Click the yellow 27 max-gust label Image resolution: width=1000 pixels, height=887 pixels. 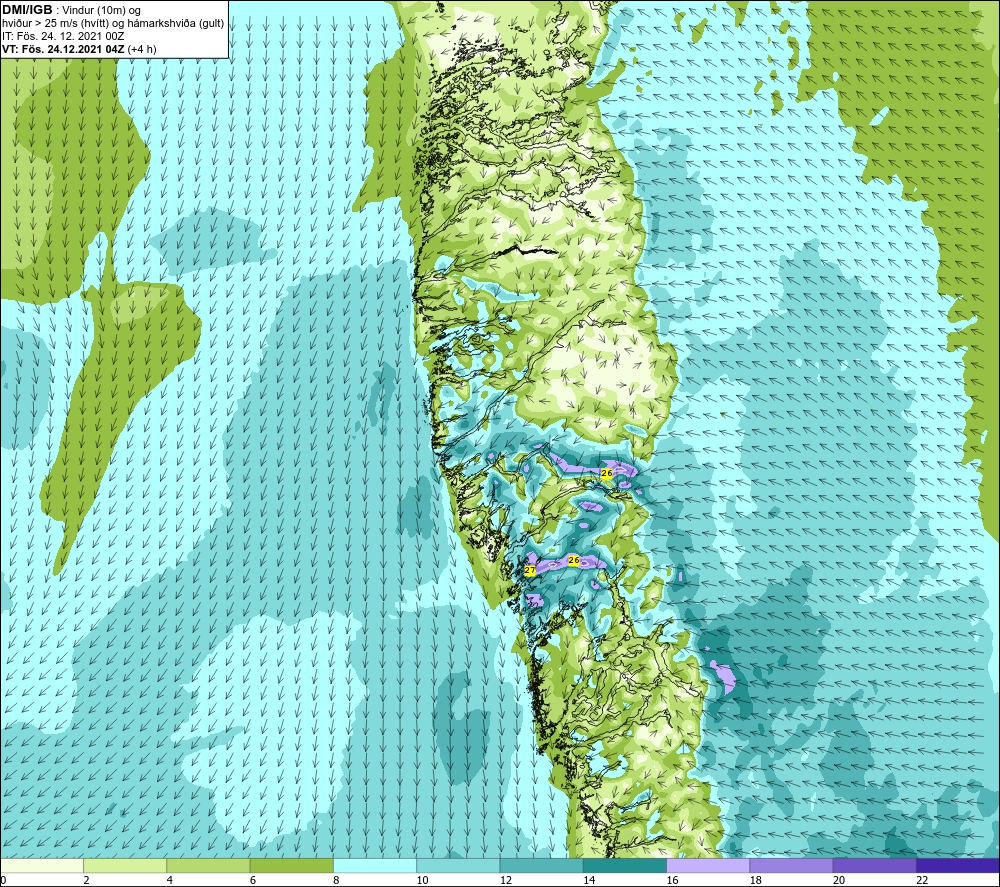(x=529, y=570)
